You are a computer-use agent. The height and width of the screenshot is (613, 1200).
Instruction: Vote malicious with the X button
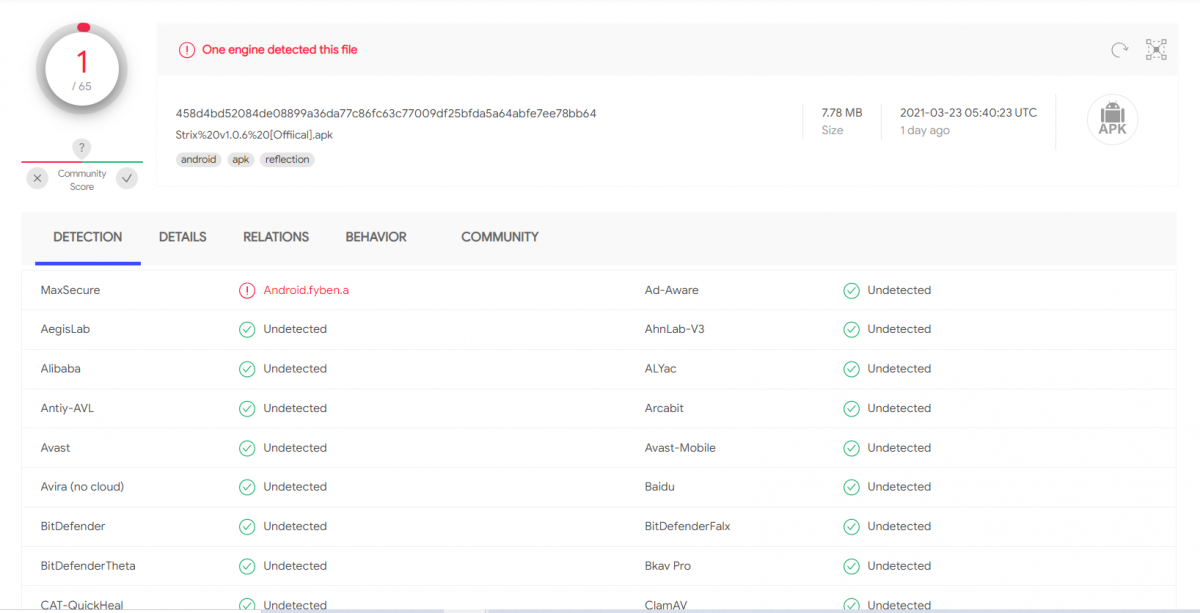(x=37, y=179)
